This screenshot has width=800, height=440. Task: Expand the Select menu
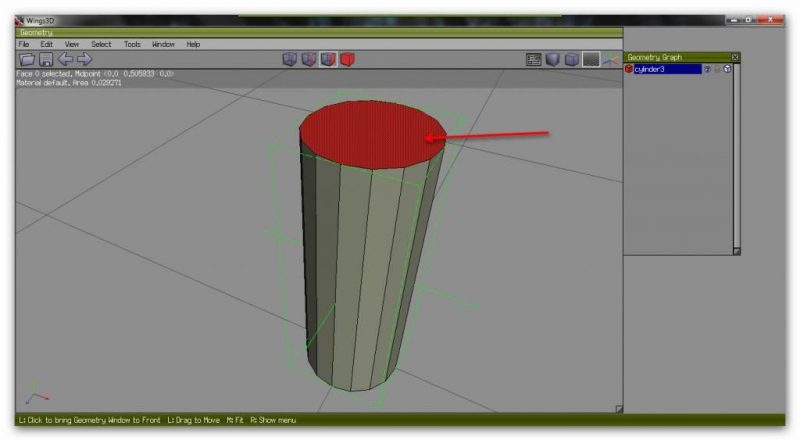101,44
